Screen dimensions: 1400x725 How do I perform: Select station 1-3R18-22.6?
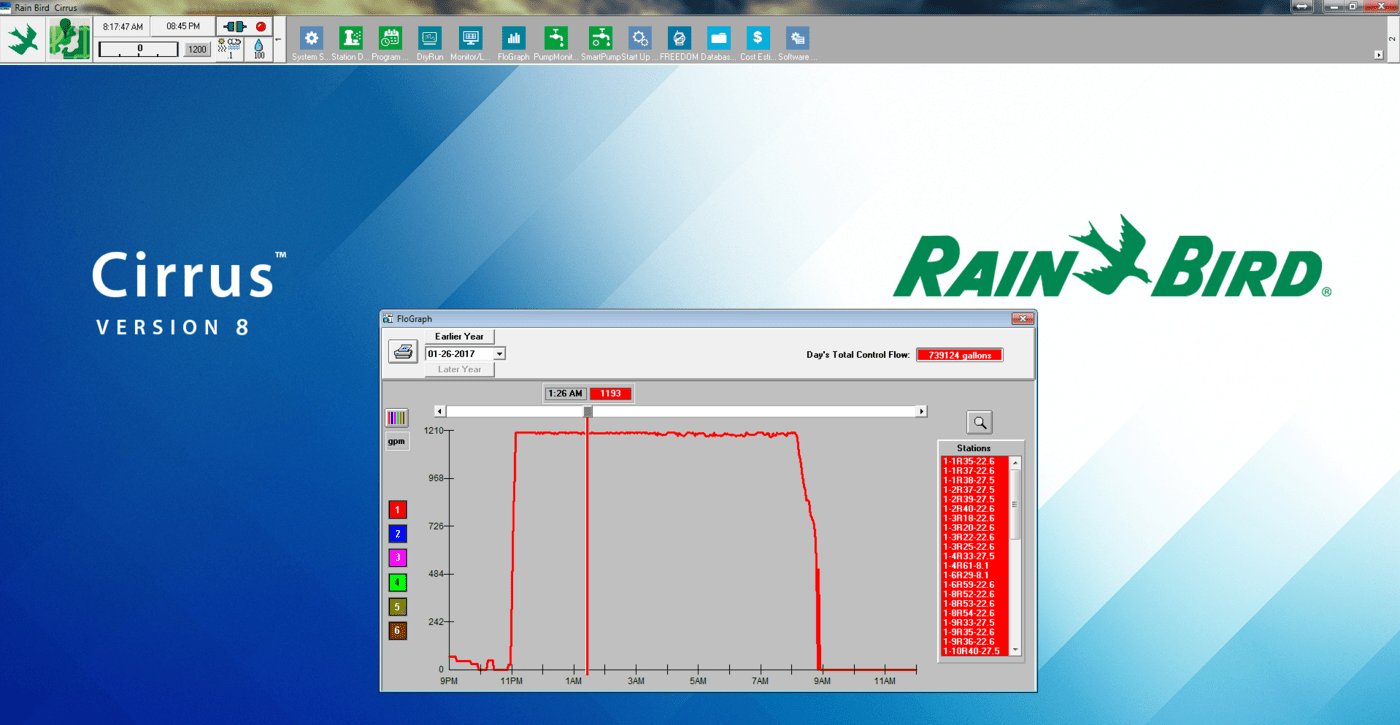975,518
